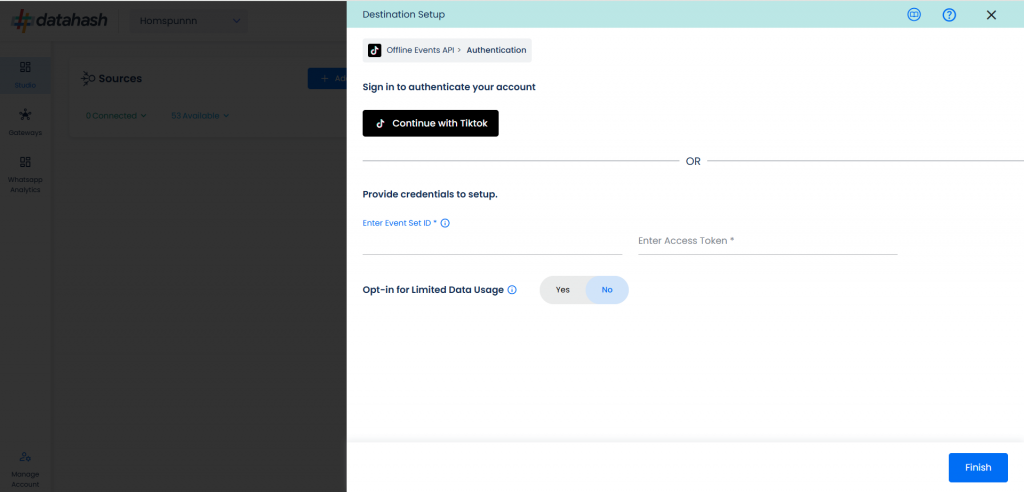Expand the 0 Connected filter

point(116,116)
